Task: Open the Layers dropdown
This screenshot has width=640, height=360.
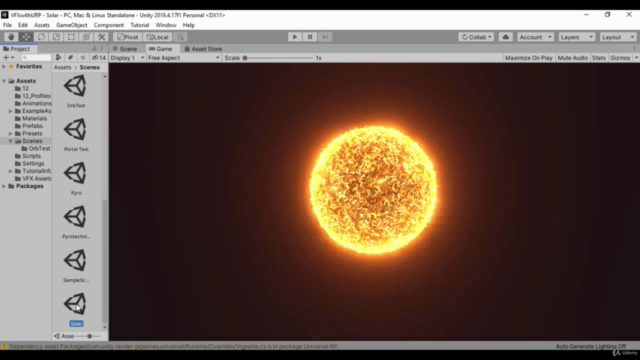Action: pos(576,37)
